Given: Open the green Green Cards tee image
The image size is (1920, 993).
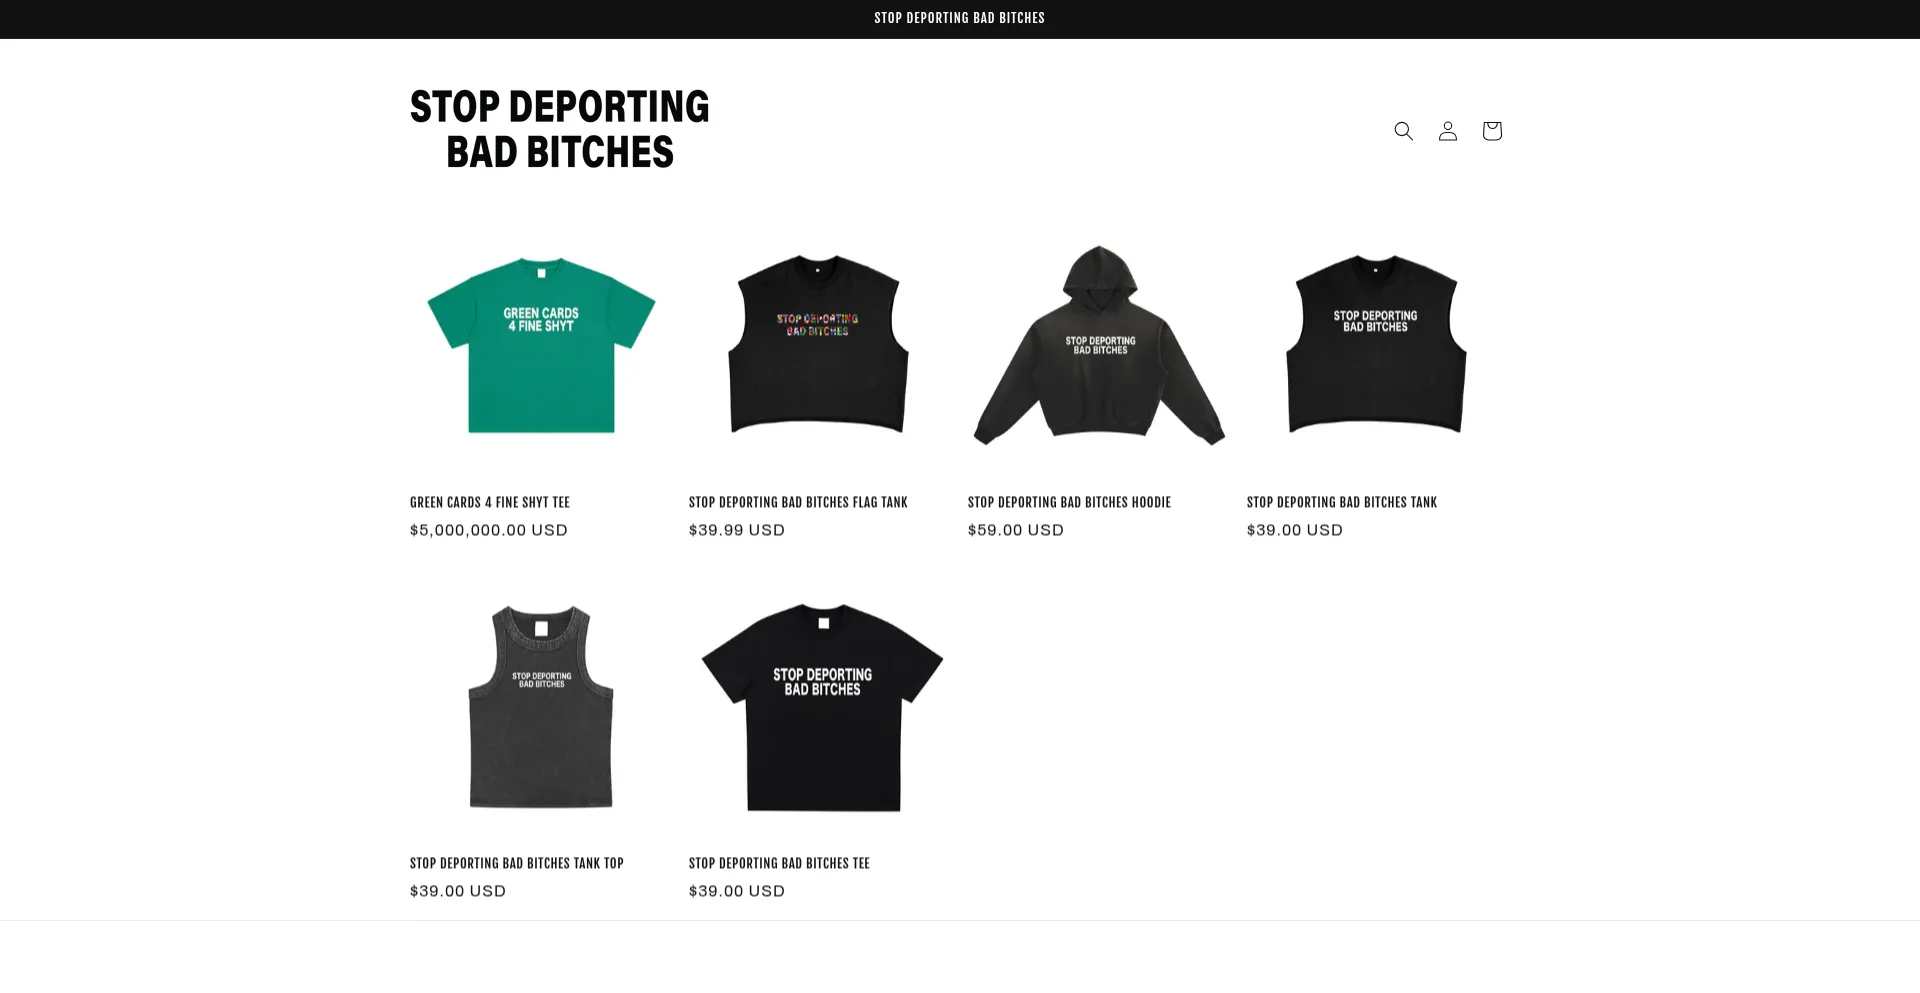Looking at the screenshot, I should tap(541, 345).
